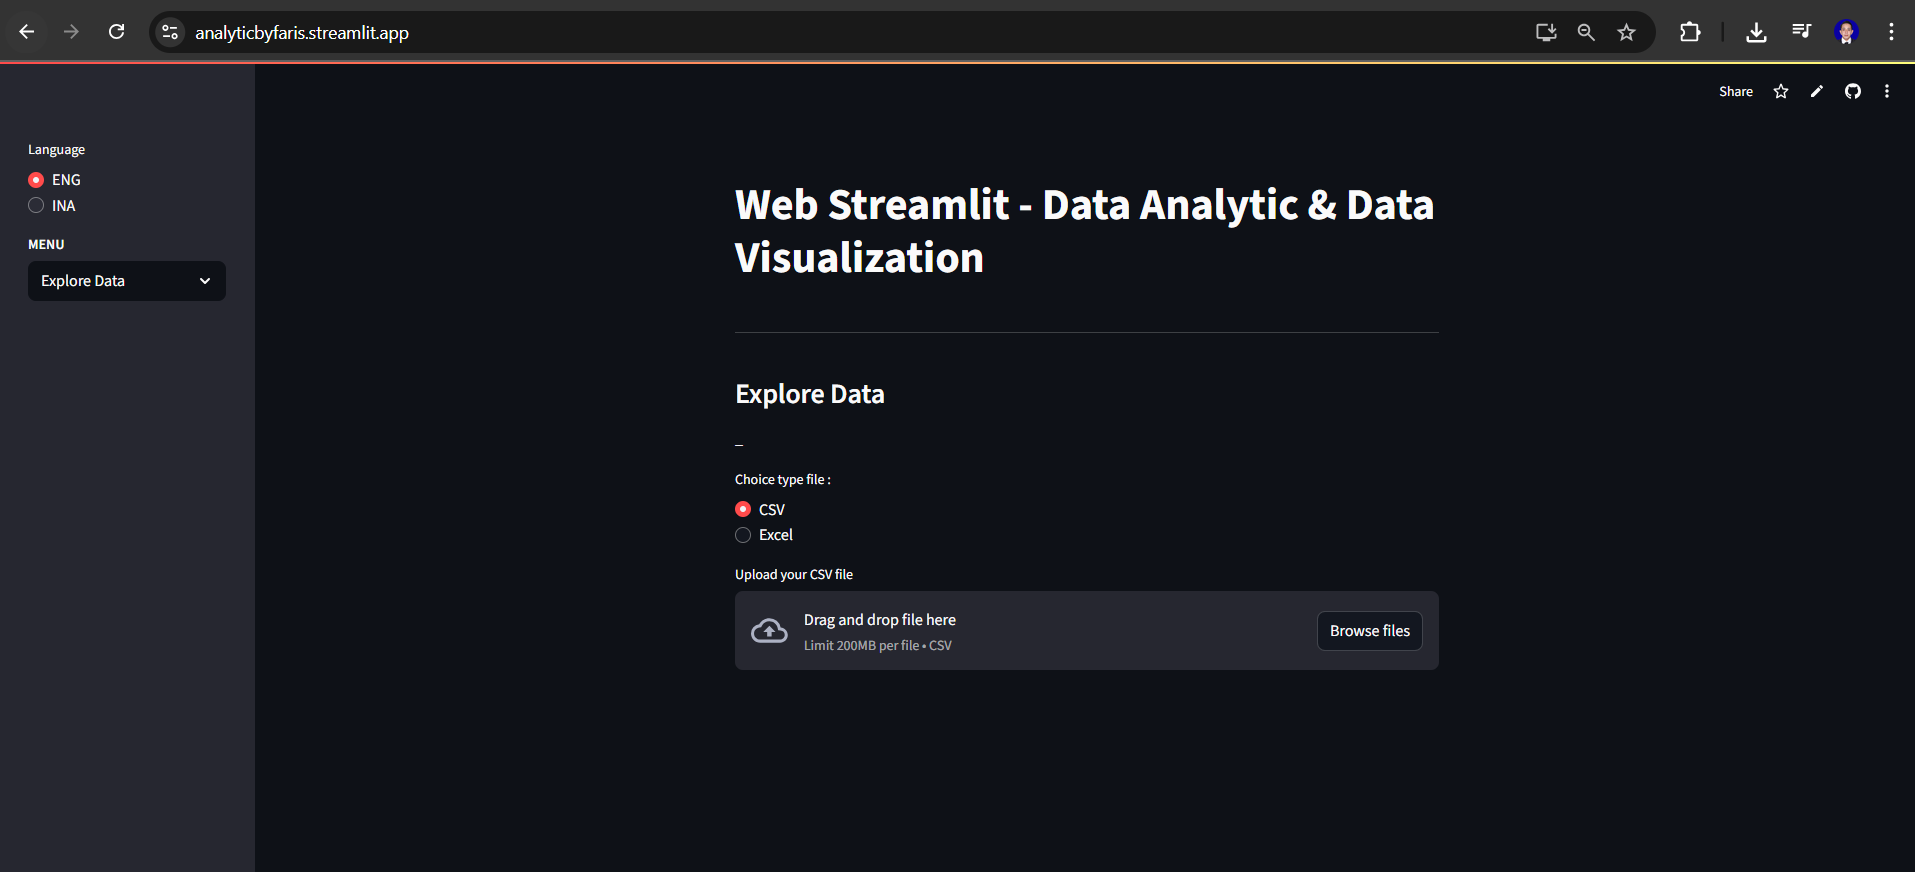Open the Chrome profile avatar

(x=1846, y=32)
